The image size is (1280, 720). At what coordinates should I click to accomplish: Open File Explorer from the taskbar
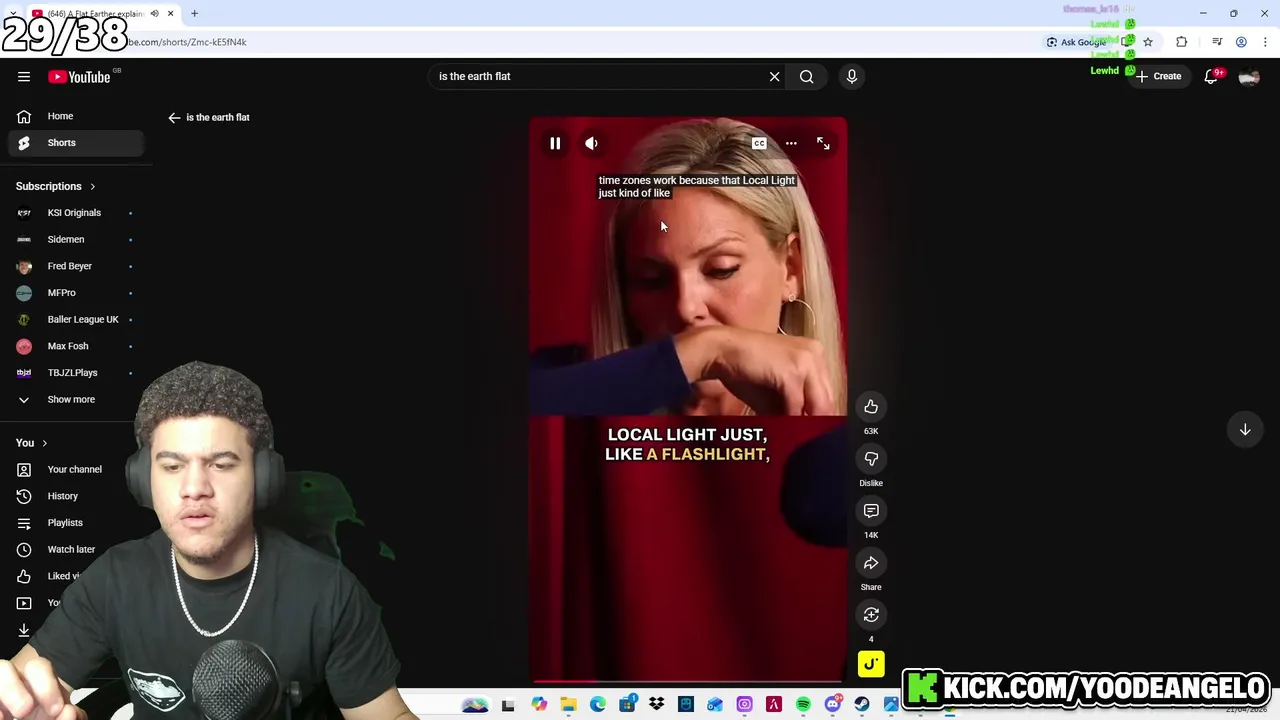click(568, 705)
